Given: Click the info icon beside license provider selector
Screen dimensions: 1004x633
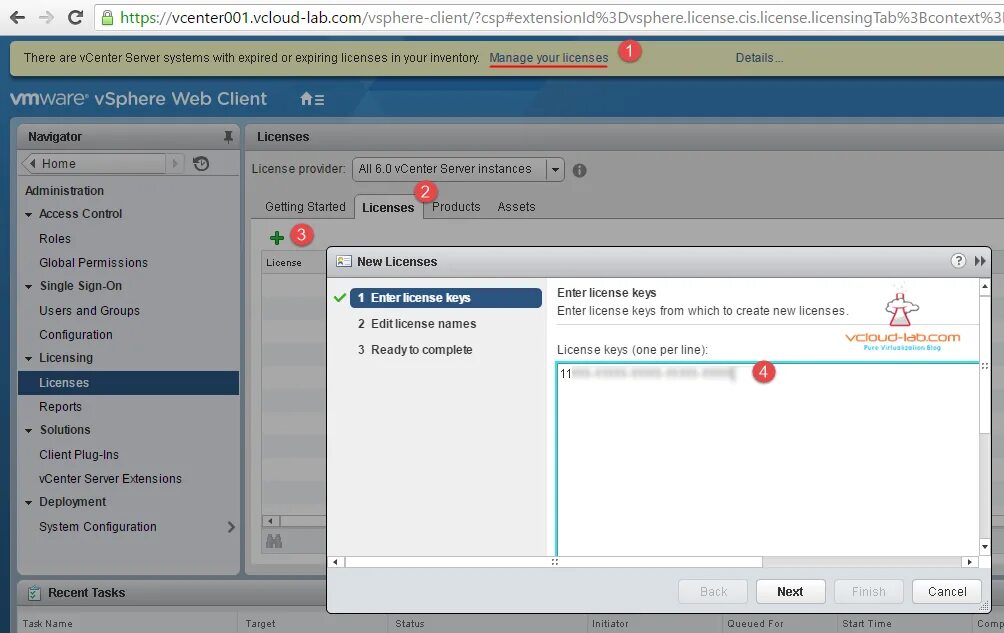Looking at the screenshot, I should (x=579, y=170).
